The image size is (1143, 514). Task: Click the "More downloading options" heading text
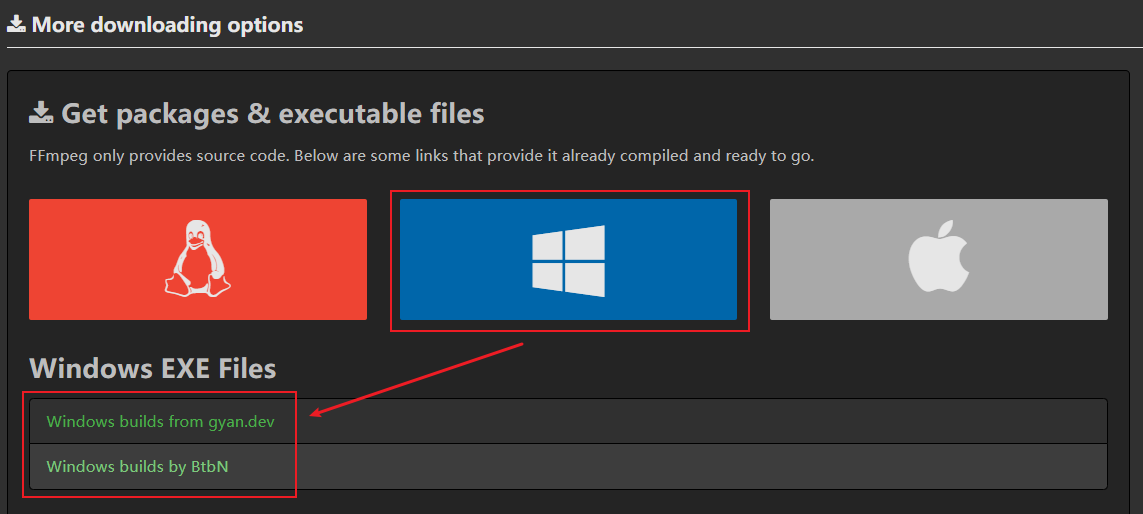point(167,24)
